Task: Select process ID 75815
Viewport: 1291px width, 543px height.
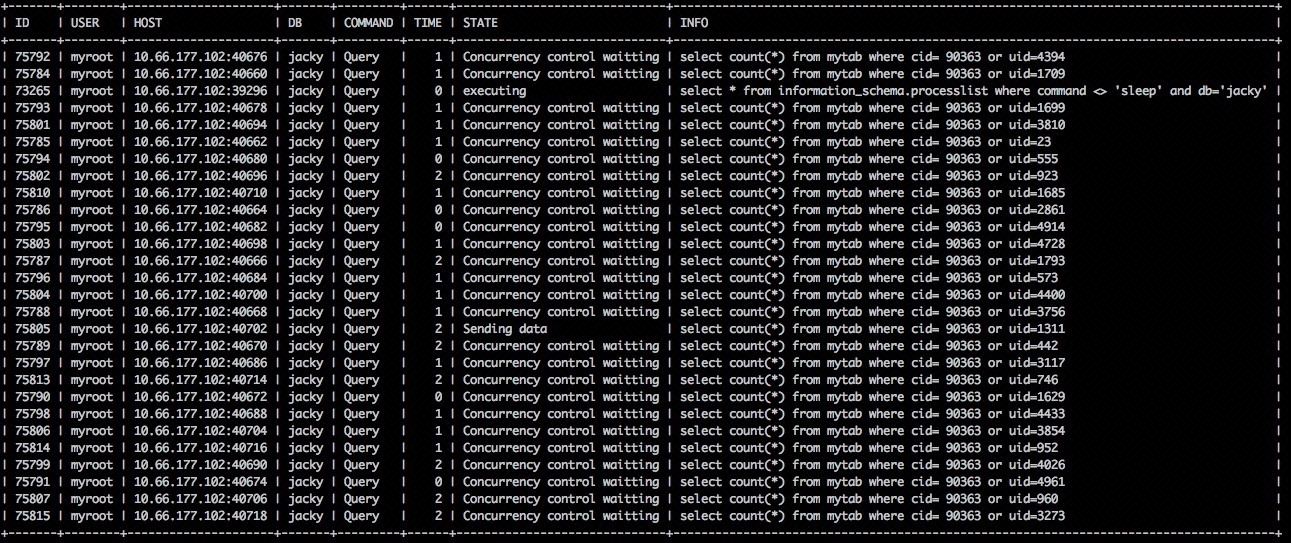Action: (x=33, y=516)
